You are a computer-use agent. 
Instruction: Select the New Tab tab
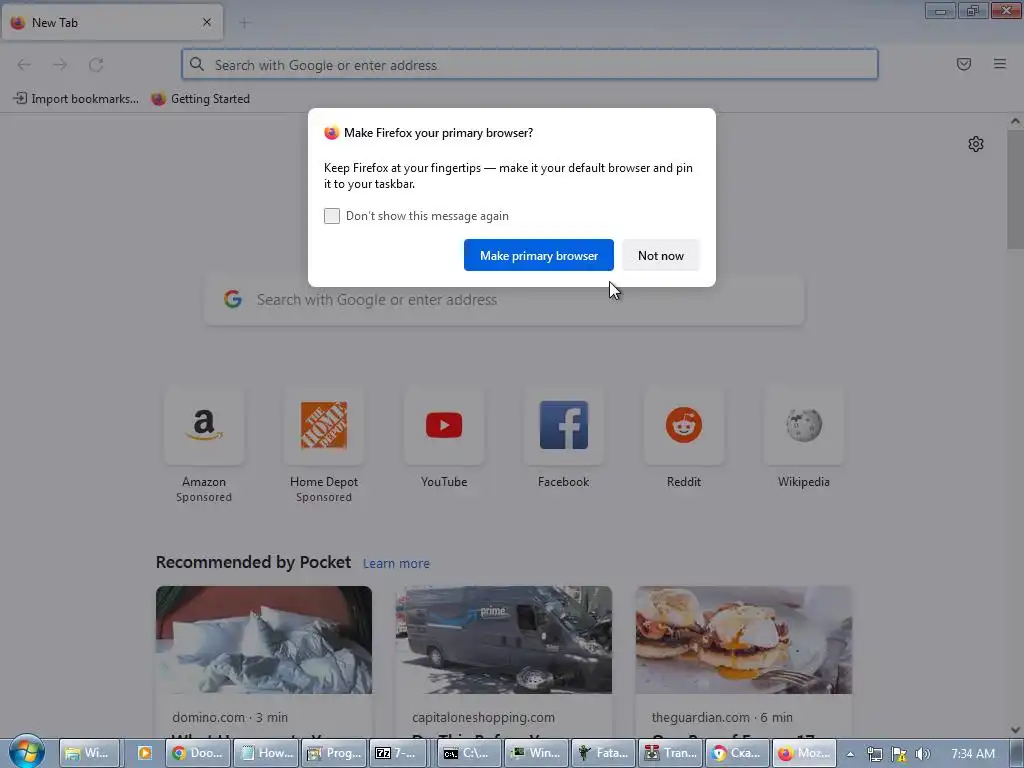coord(112,22)
